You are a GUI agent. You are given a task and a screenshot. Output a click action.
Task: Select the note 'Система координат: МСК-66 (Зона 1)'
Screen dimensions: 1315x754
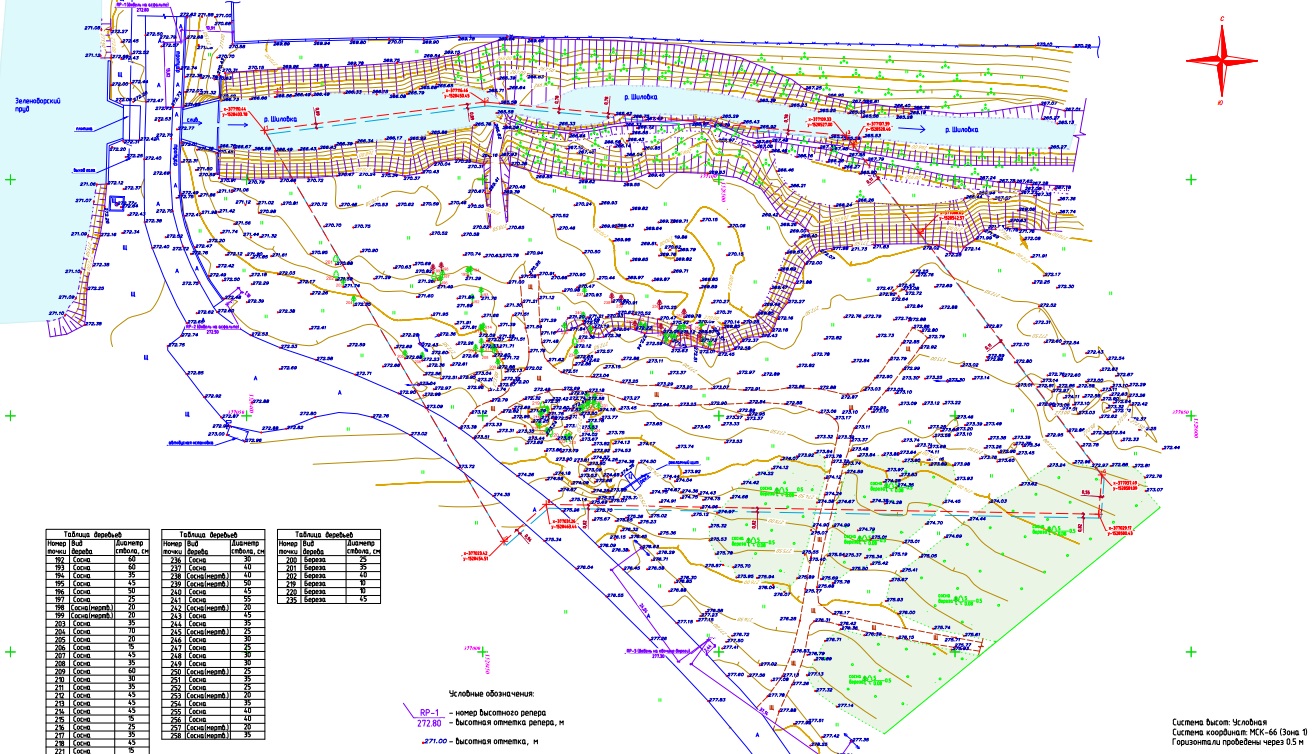point(1240,732)
